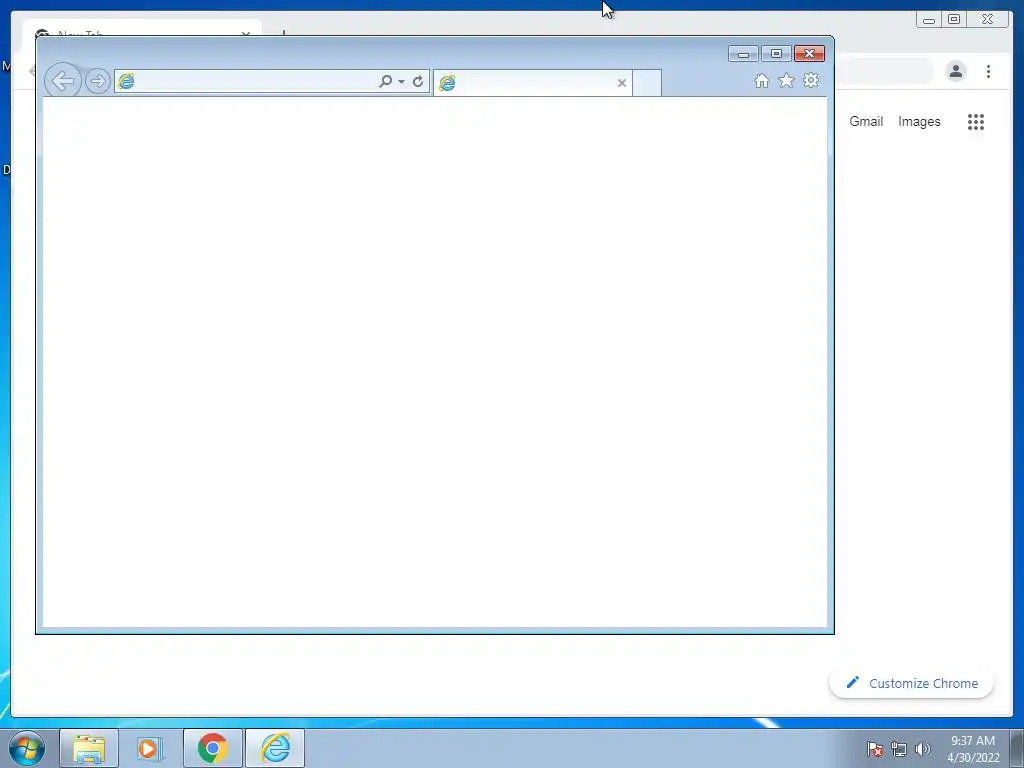Close the Internet Explorer tab
Viewport: 1024px width, 768px height.
[622, 83]
